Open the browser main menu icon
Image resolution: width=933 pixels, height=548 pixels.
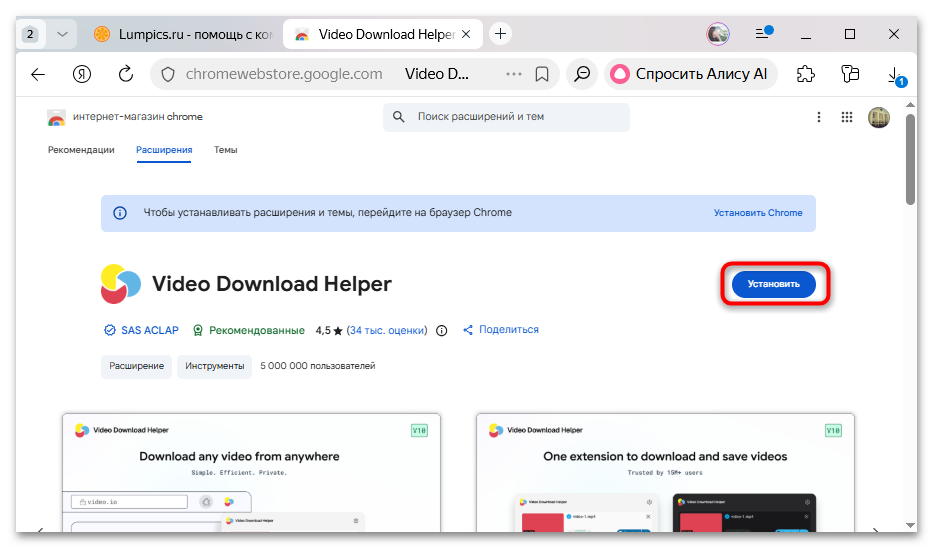coord(763,33)
